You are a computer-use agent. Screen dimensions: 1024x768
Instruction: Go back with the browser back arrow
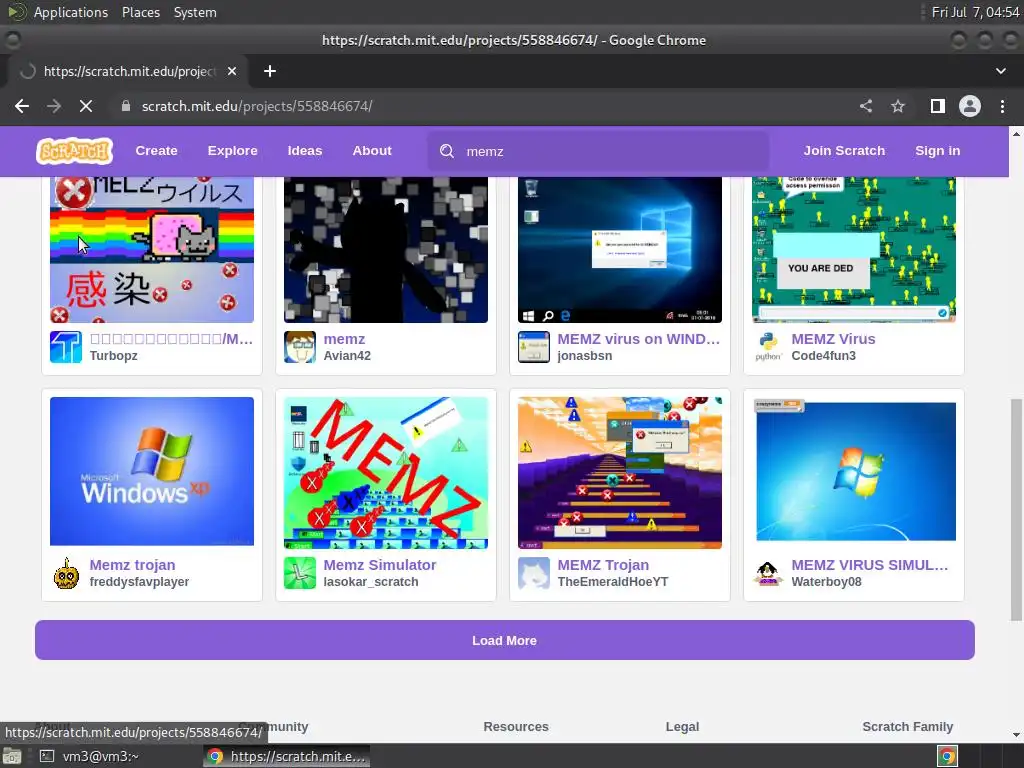coord(22,106)
